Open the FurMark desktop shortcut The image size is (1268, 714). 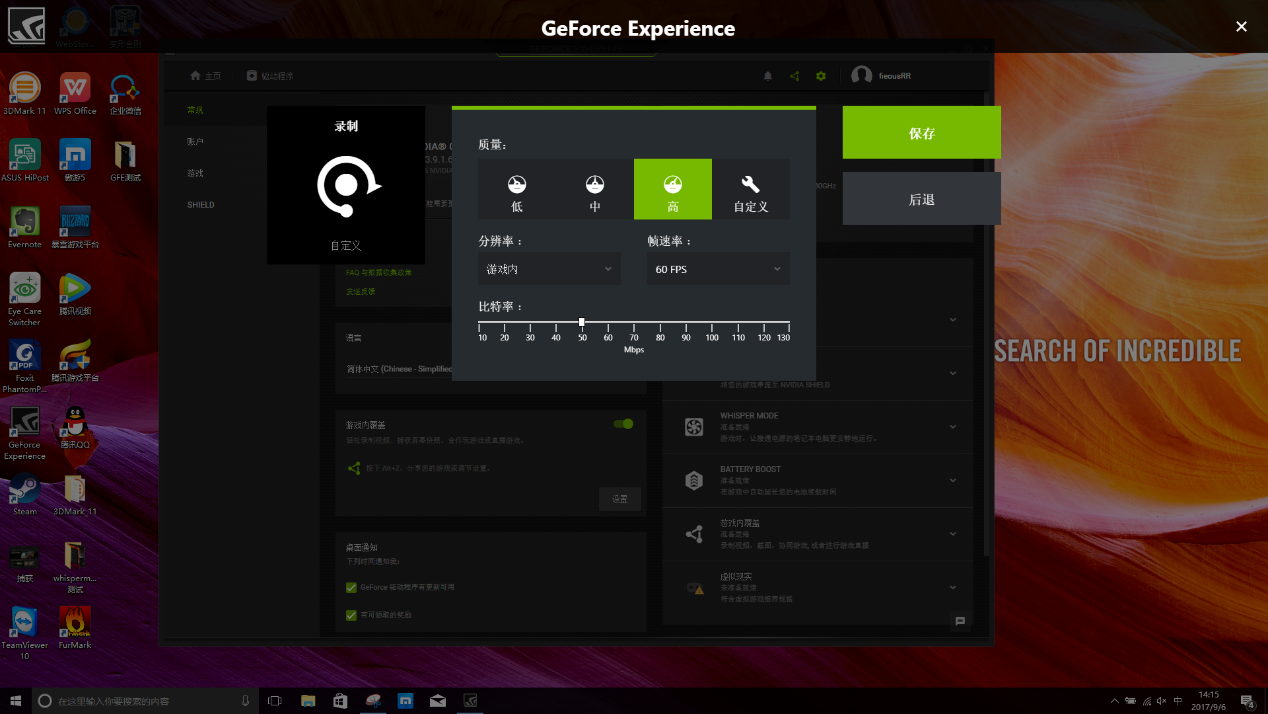tap(75, 628)
